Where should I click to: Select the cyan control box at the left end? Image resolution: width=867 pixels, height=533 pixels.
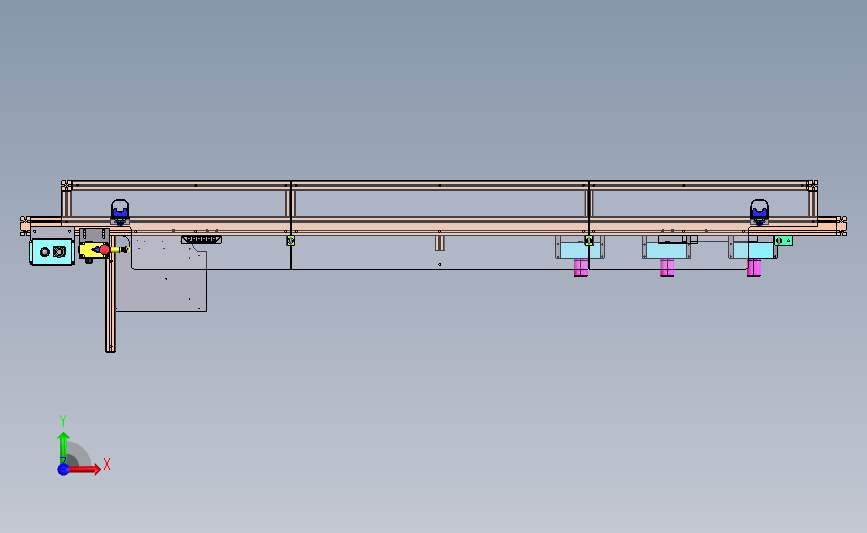tap(52, 252)
